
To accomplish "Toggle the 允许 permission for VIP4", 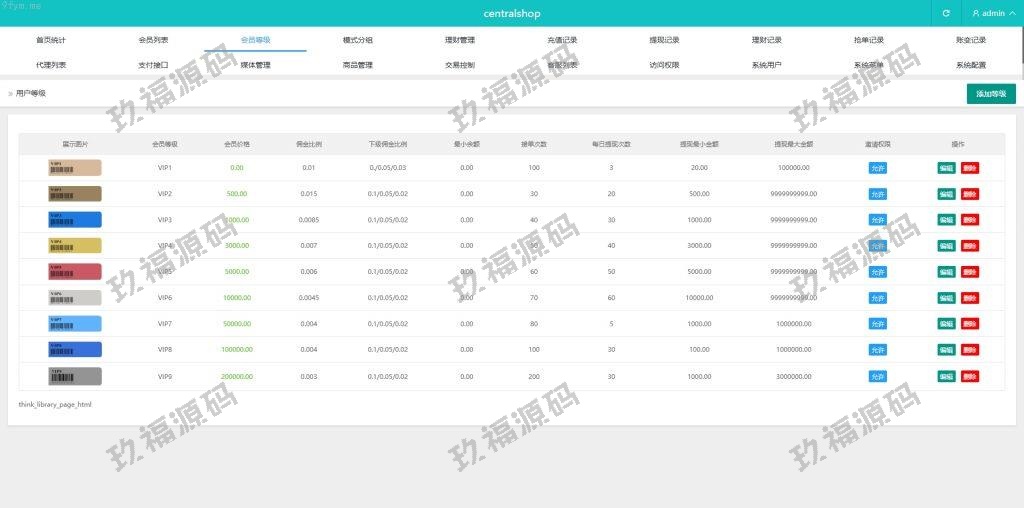I will (877, 246).
